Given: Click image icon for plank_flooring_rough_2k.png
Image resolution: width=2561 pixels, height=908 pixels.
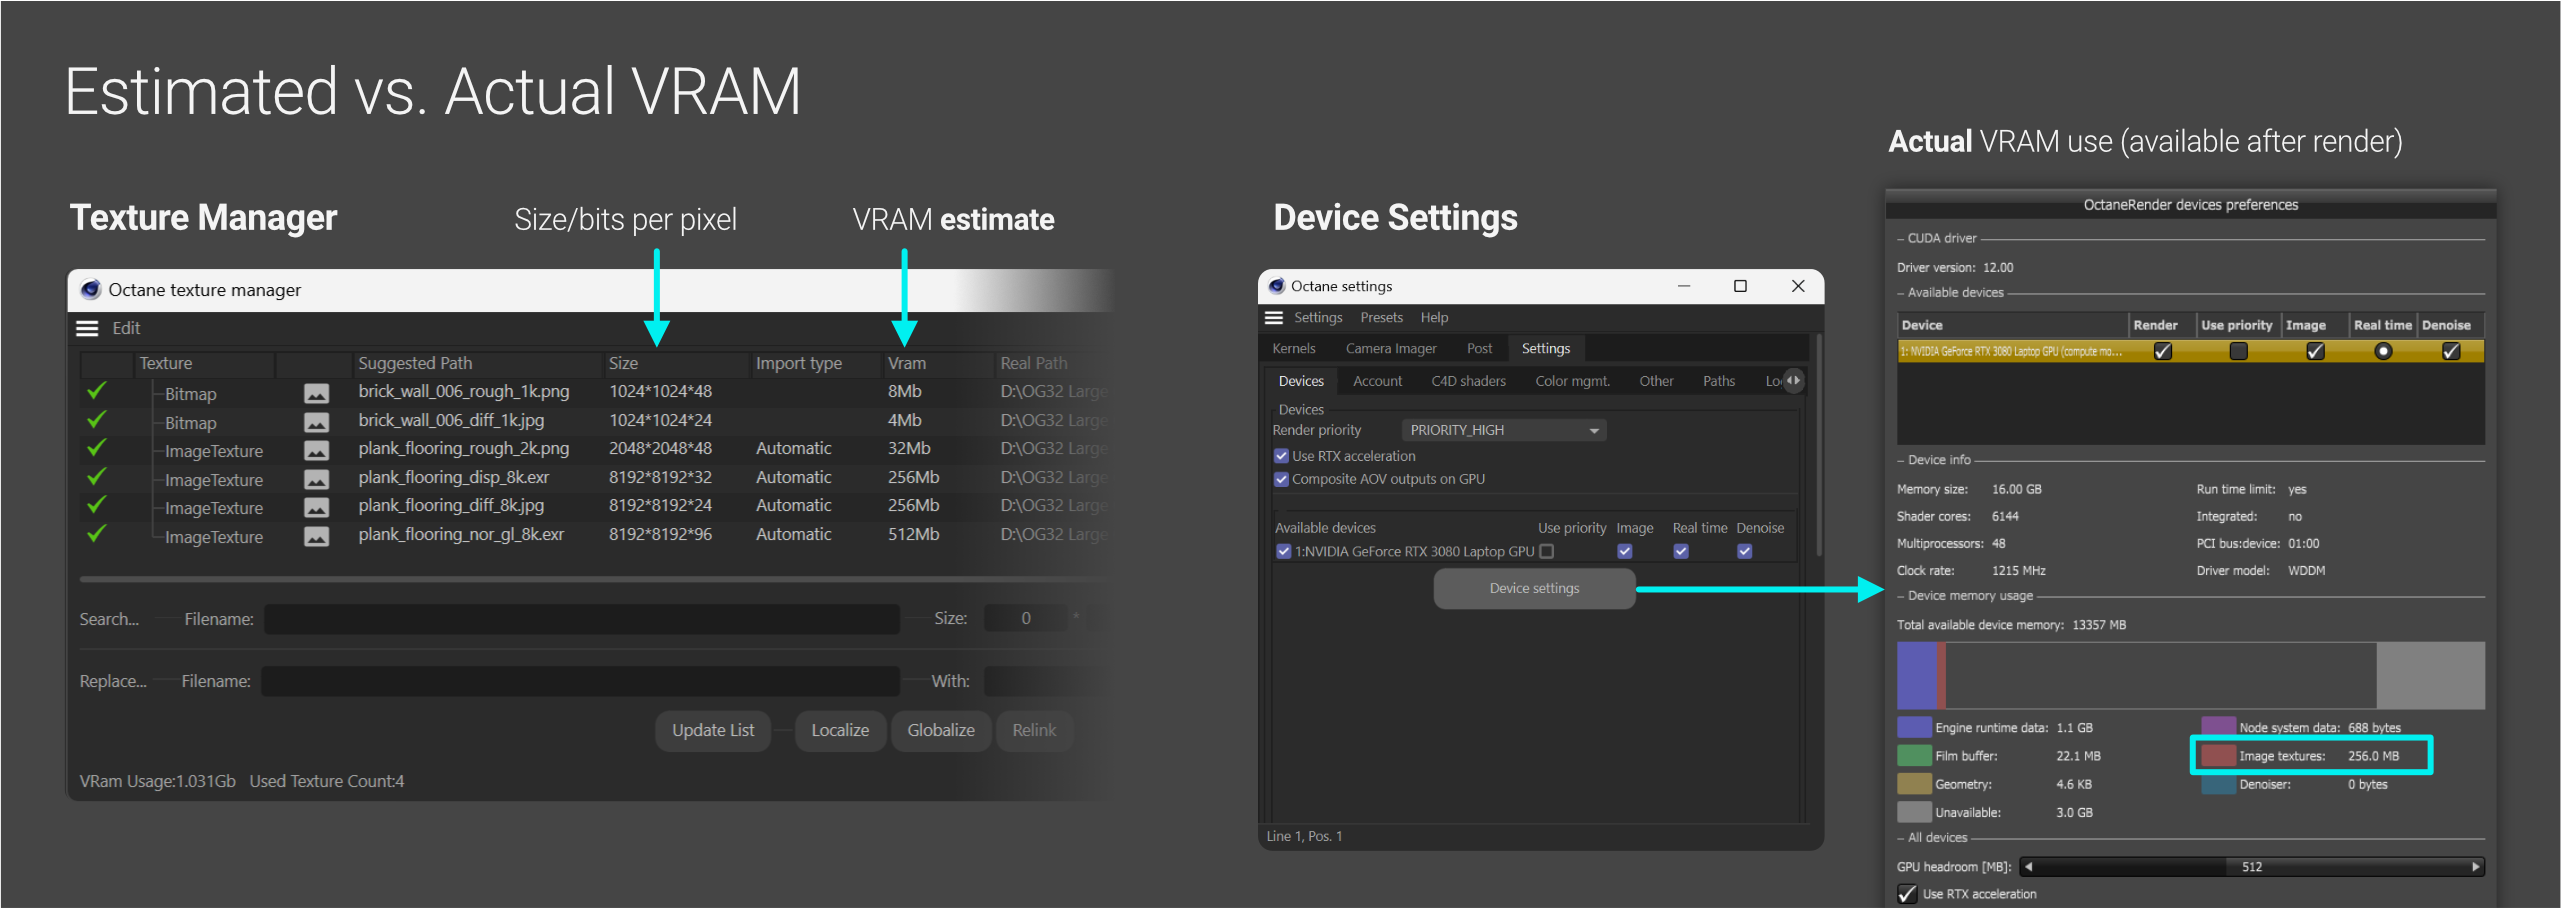Looking at the screenshot, I should click(316, 450).
